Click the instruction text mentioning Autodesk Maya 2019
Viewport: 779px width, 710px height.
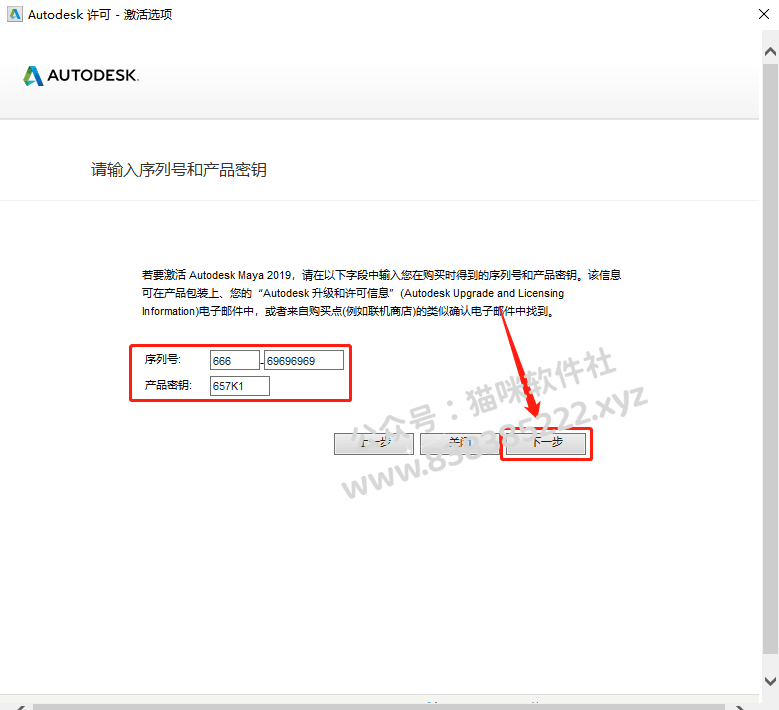pos(381,293)
